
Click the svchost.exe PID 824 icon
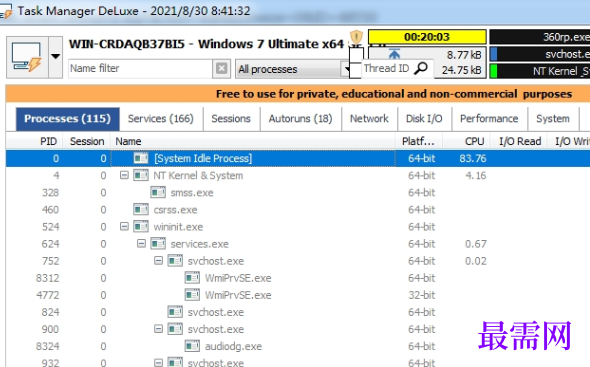175,312
